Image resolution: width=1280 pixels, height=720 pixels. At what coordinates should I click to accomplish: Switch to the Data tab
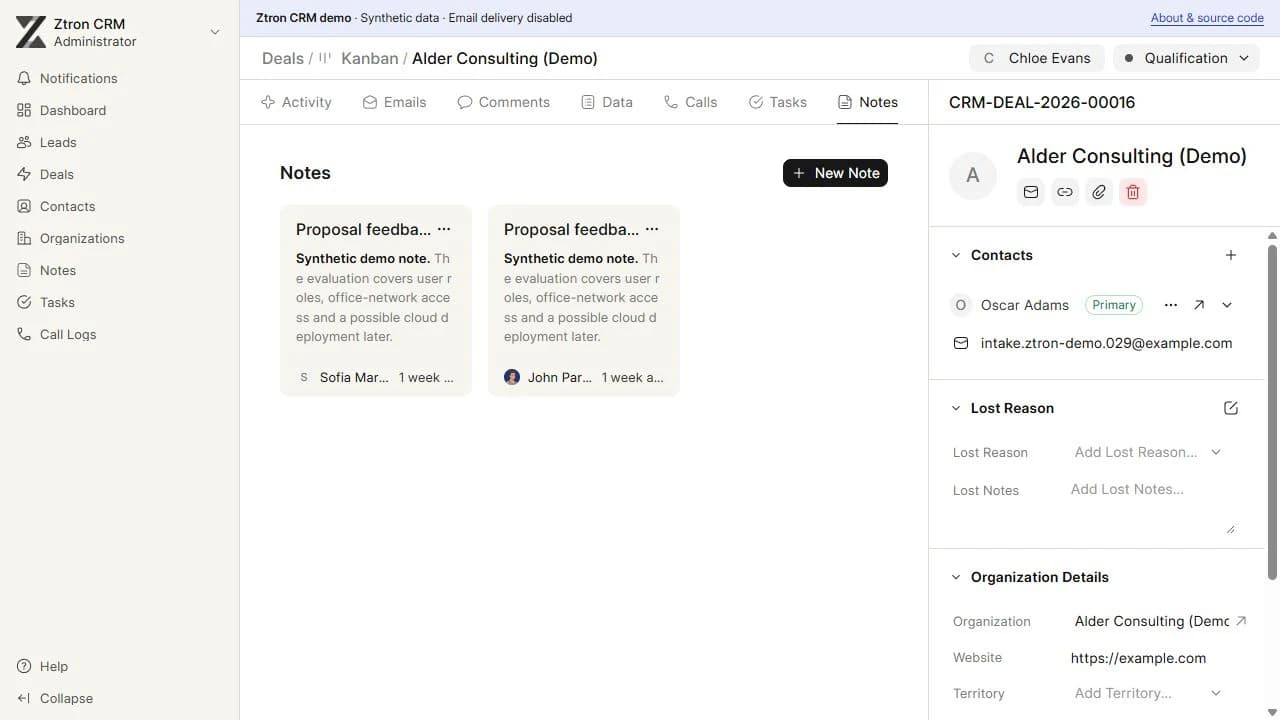pos(607,102)
